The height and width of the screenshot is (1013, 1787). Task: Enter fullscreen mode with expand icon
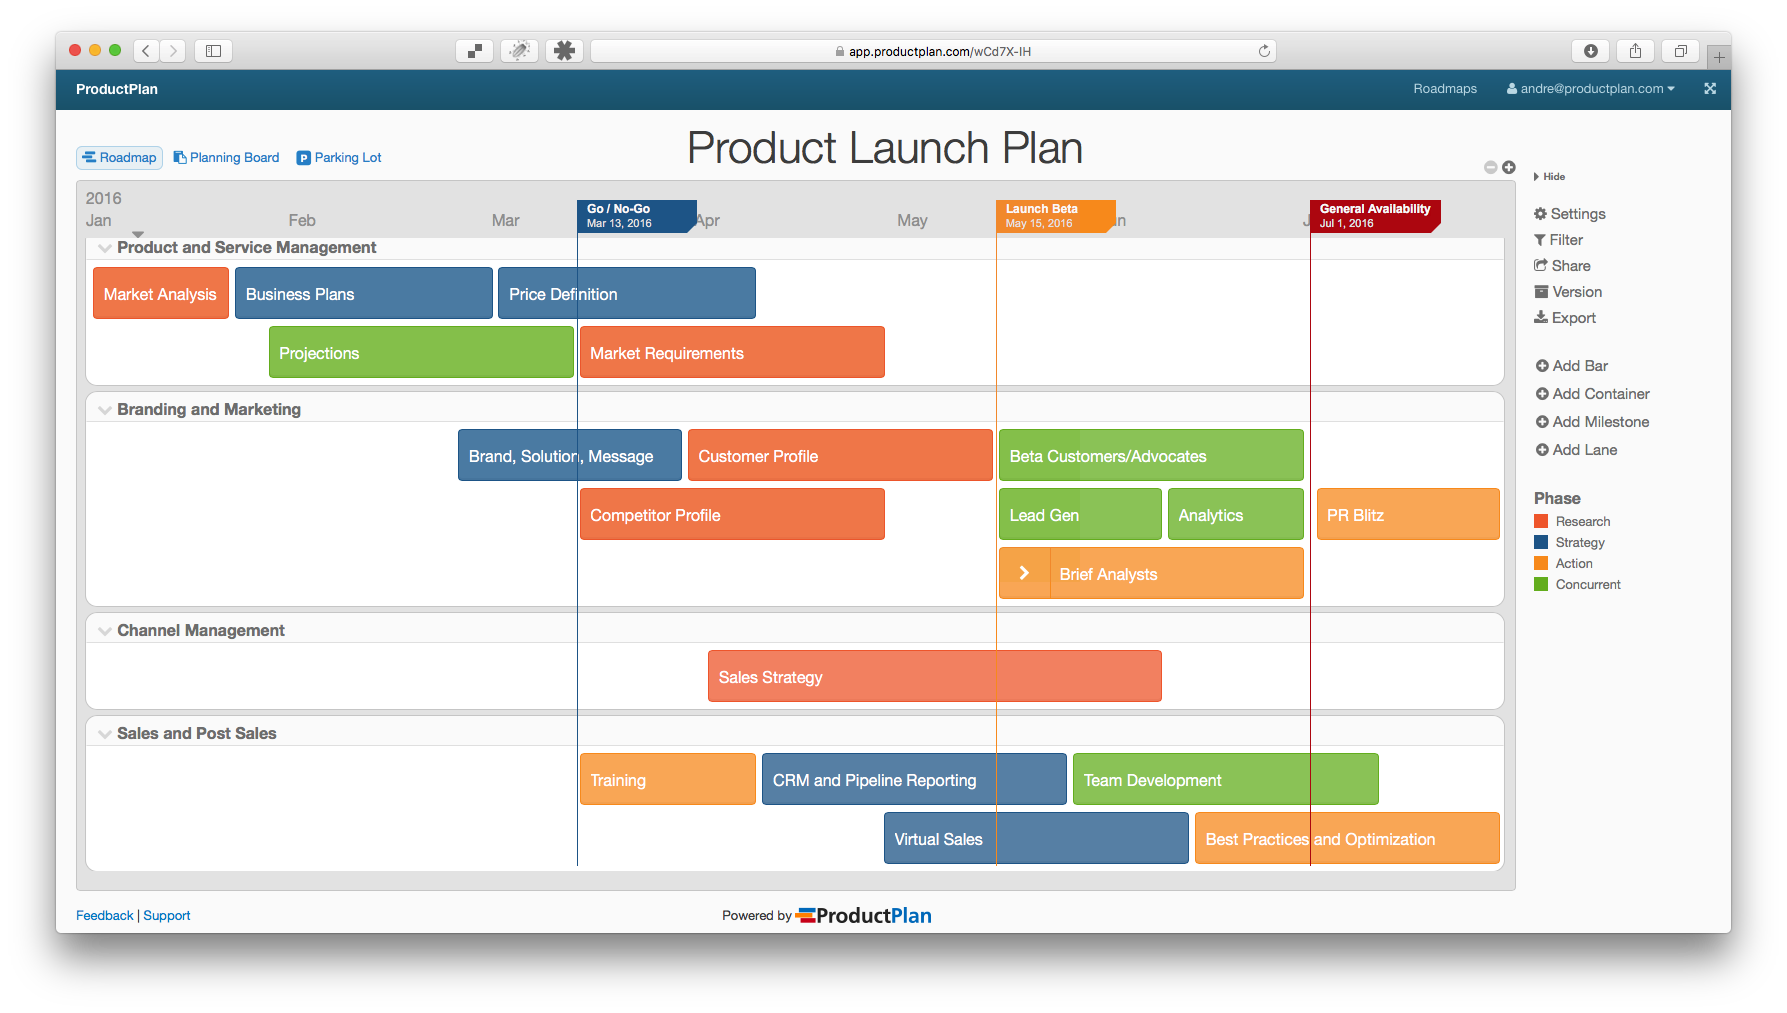click(x=1710, y=89)
